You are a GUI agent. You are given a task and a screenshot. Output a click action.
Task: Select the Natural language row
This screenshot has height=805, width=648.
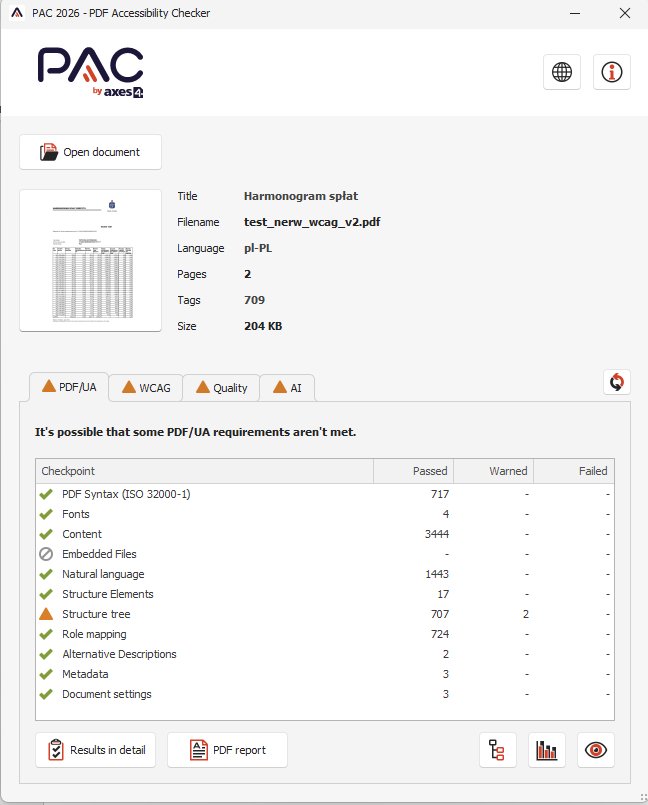click(x=325, y=574)
